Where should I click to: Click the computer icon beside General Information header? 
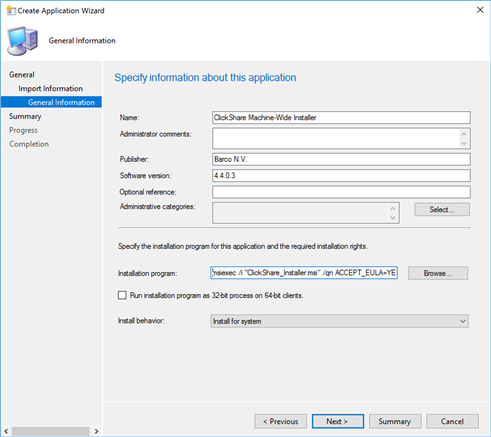click(x=22, y=41)
